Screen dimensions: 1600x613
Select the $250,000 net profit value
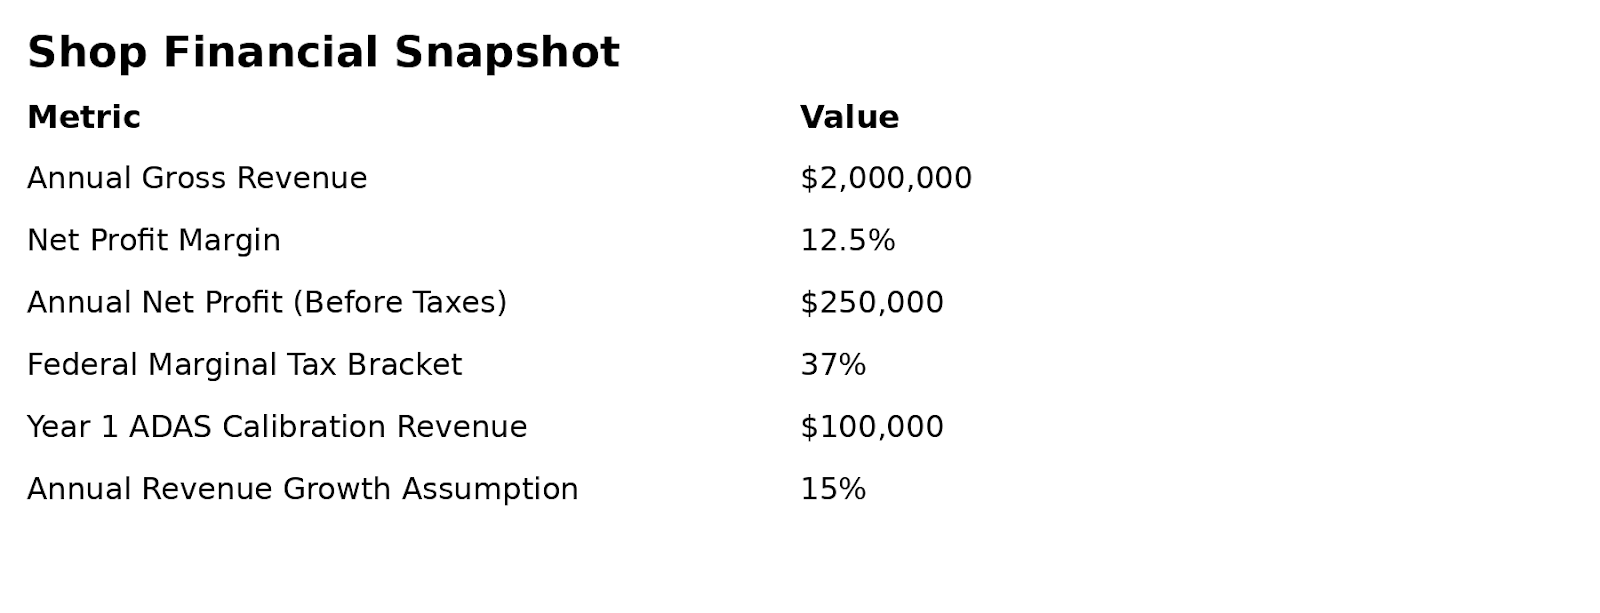tap(871, 303)
